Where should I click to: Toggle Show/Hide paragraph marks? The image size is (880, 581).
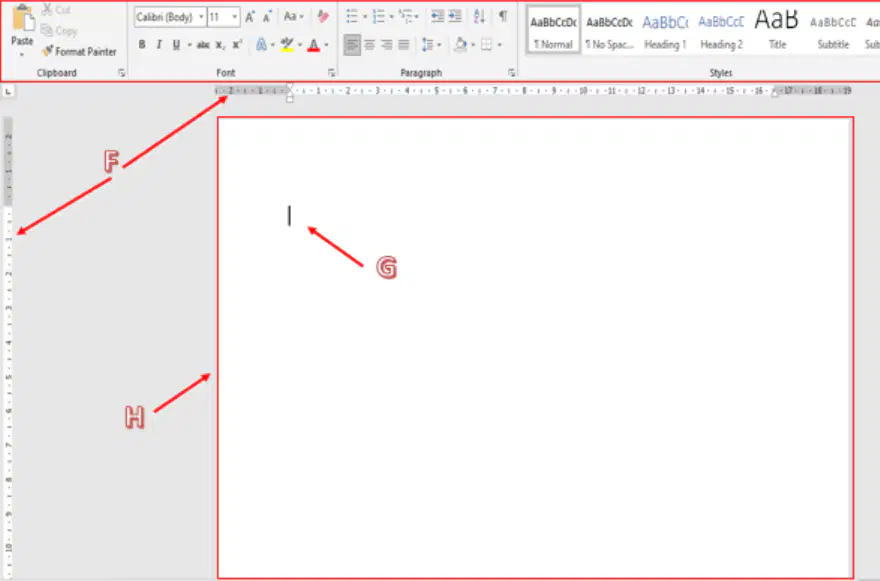tap(503, 16)
